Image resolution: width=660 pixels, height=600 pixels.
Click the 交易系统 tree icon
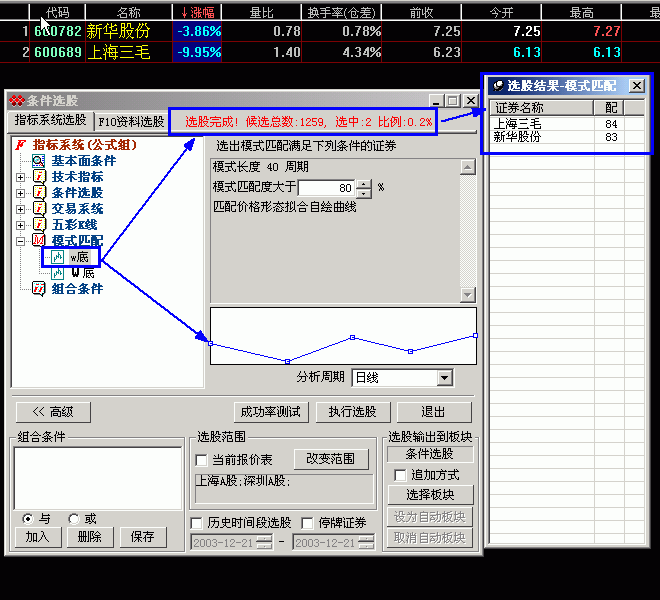(40, 209)
